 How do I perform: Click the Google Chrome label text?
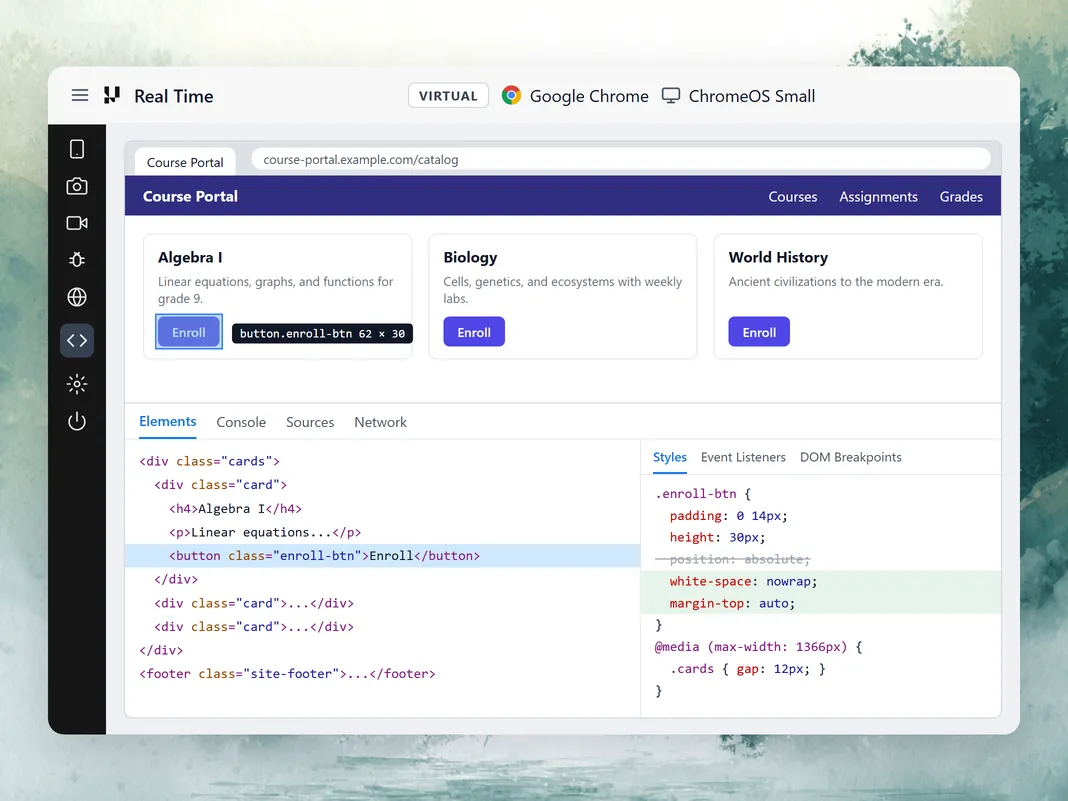[x=589, y=96]
